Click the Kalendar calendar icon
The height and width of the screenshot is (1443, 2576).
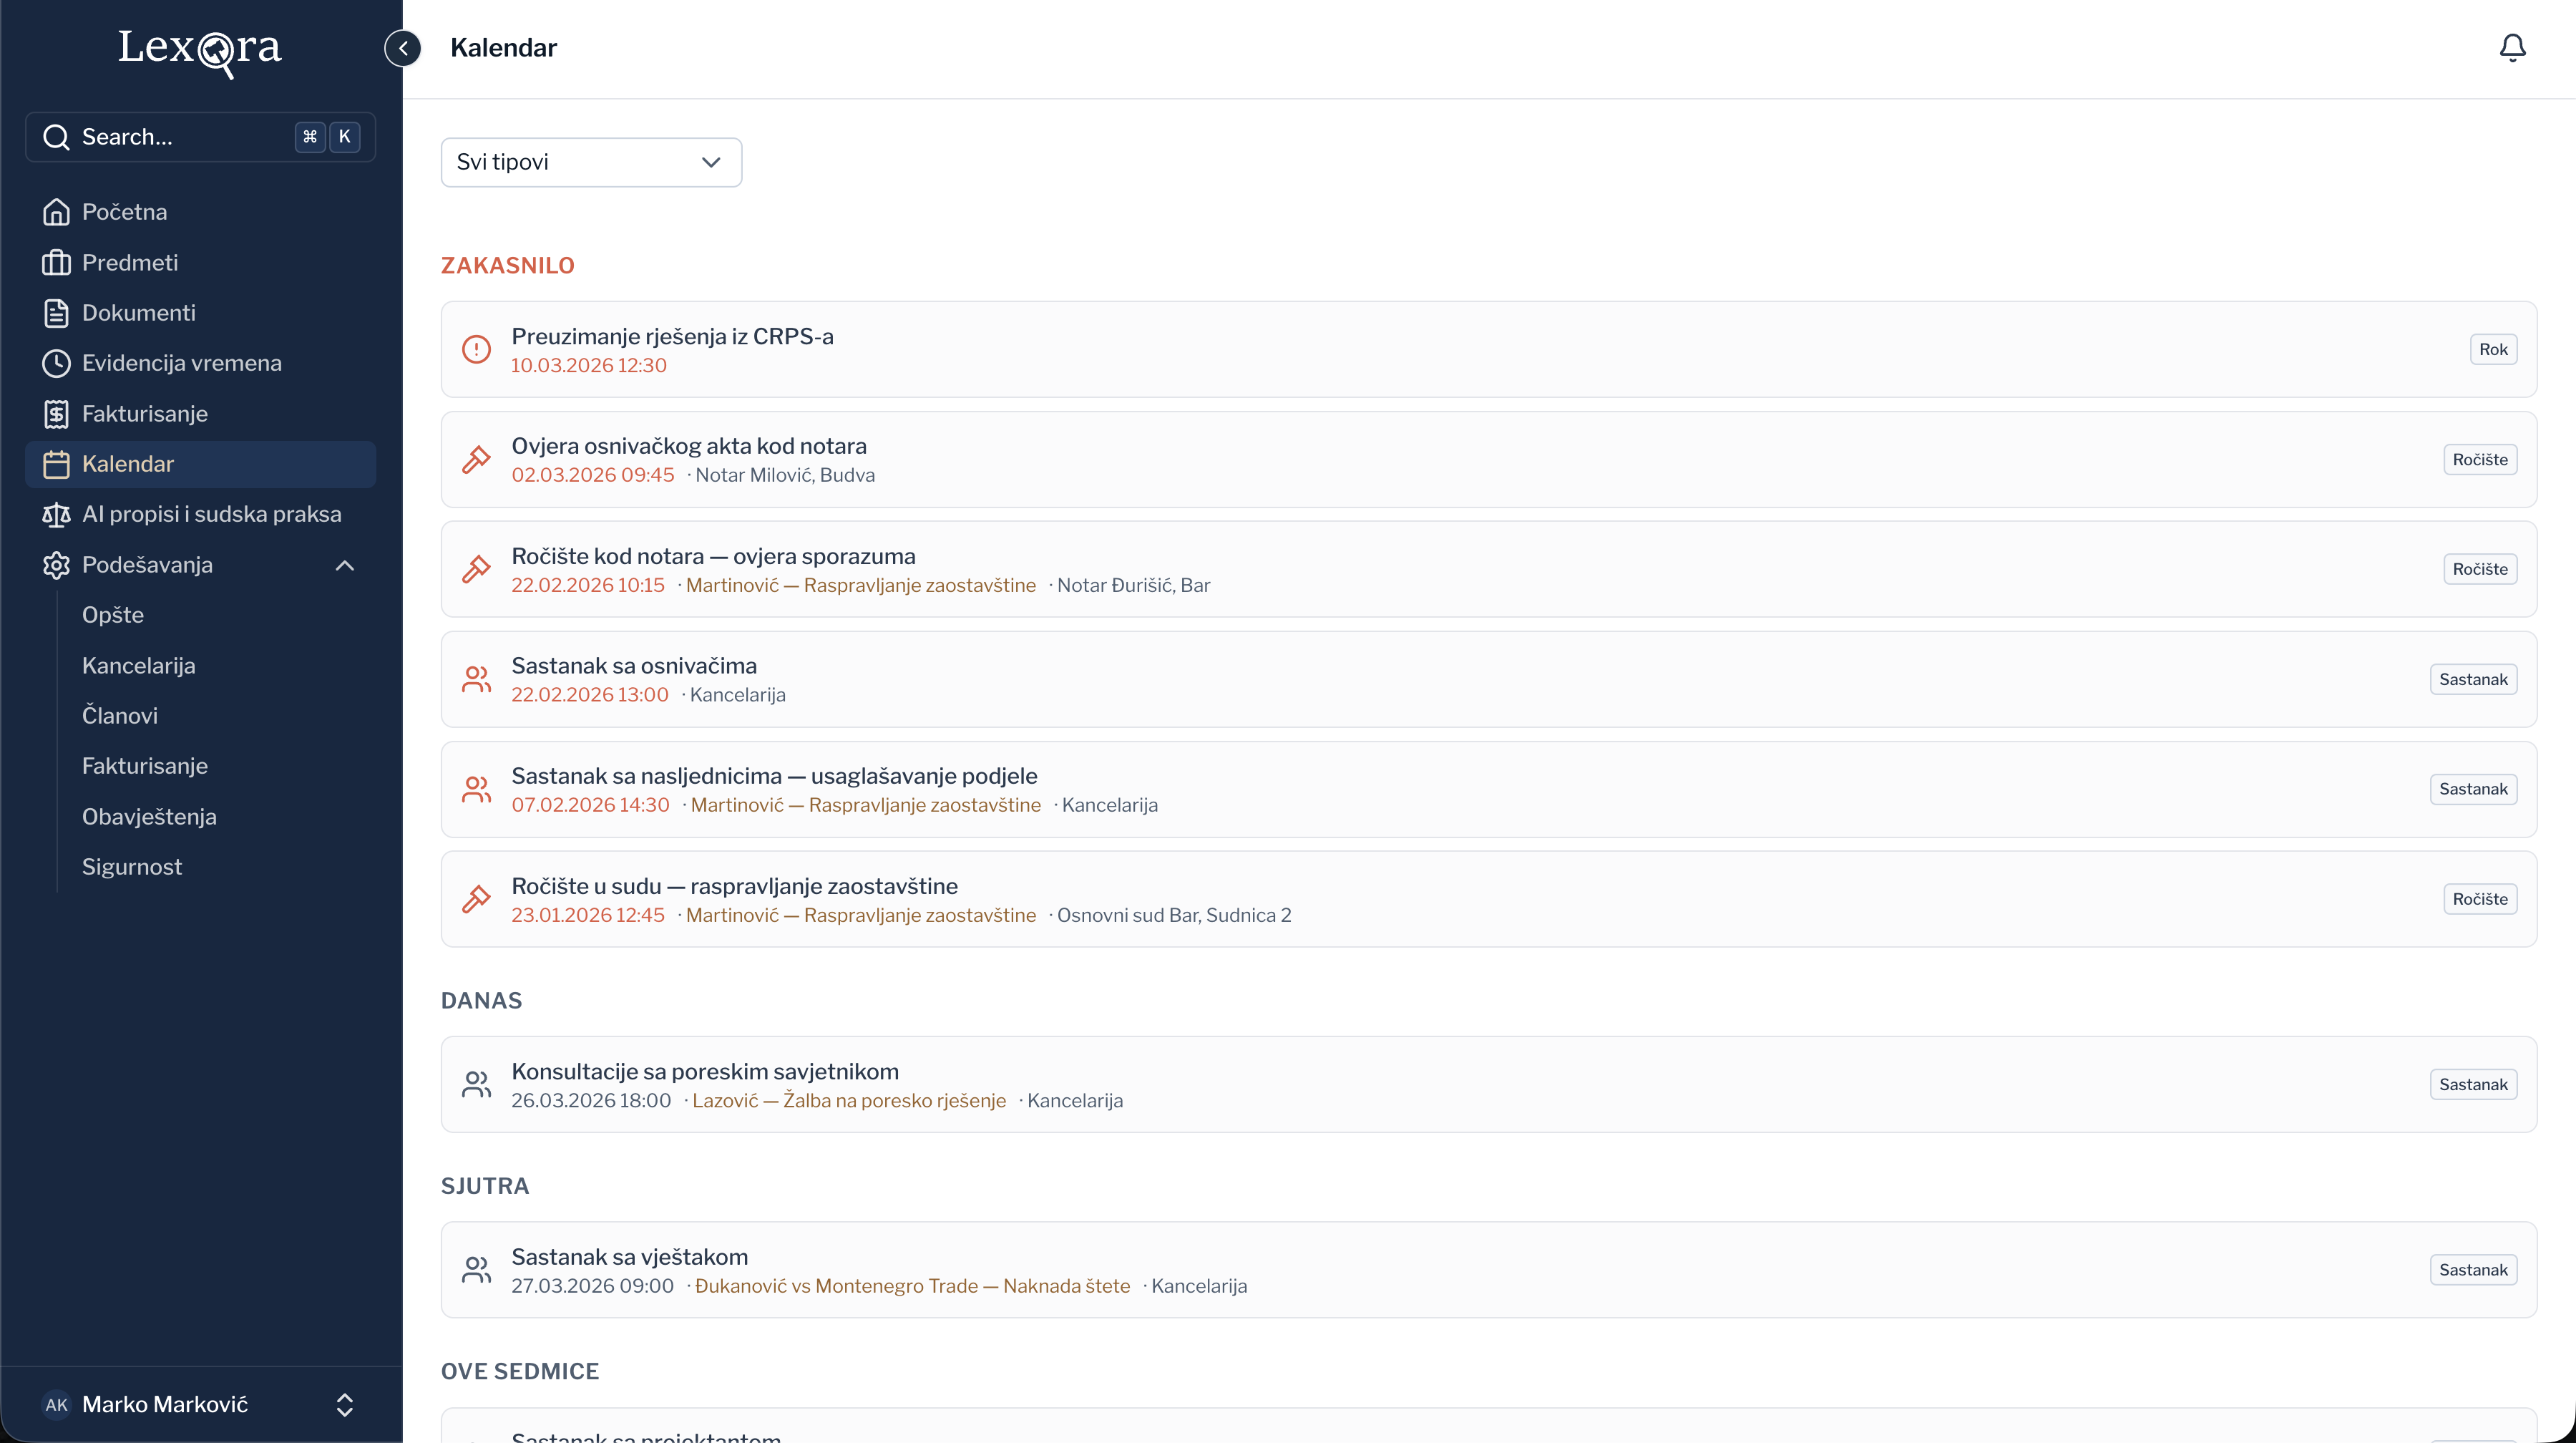click(56, 464)
